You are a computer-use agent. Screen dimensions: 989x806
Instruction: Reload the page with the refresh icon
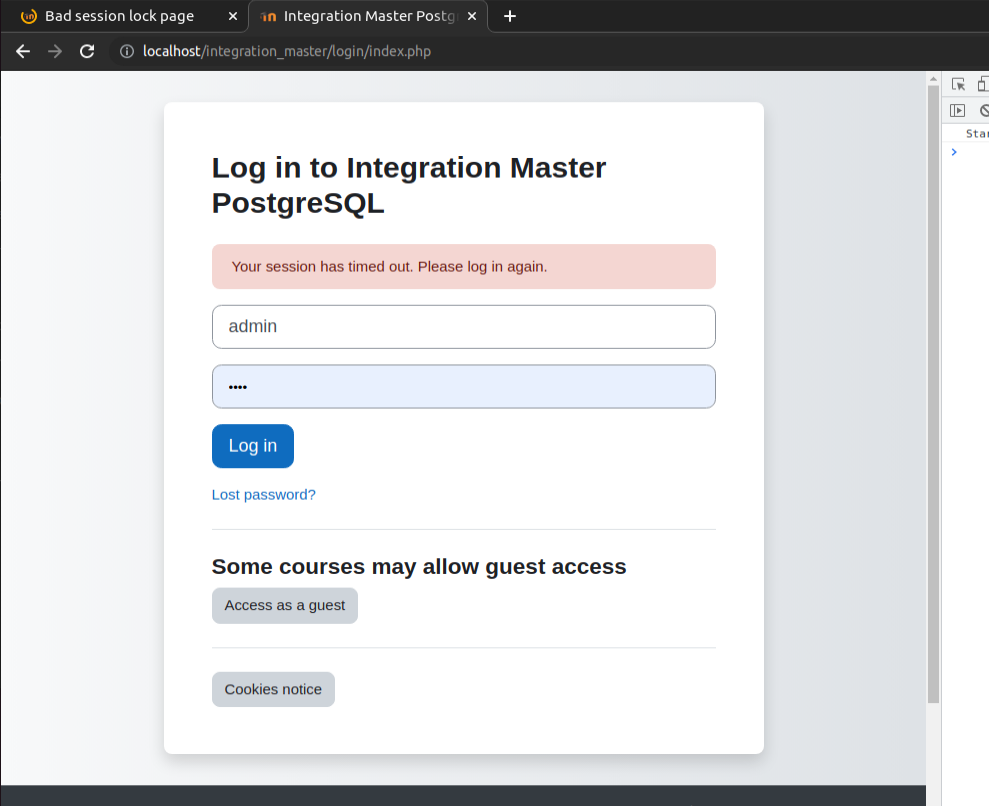(x=87, y=51)
